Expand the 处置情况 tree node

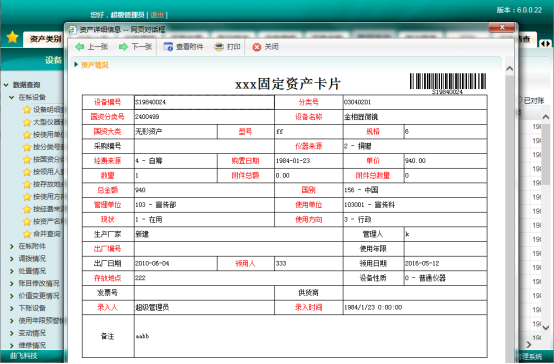(x=12, y=271)
